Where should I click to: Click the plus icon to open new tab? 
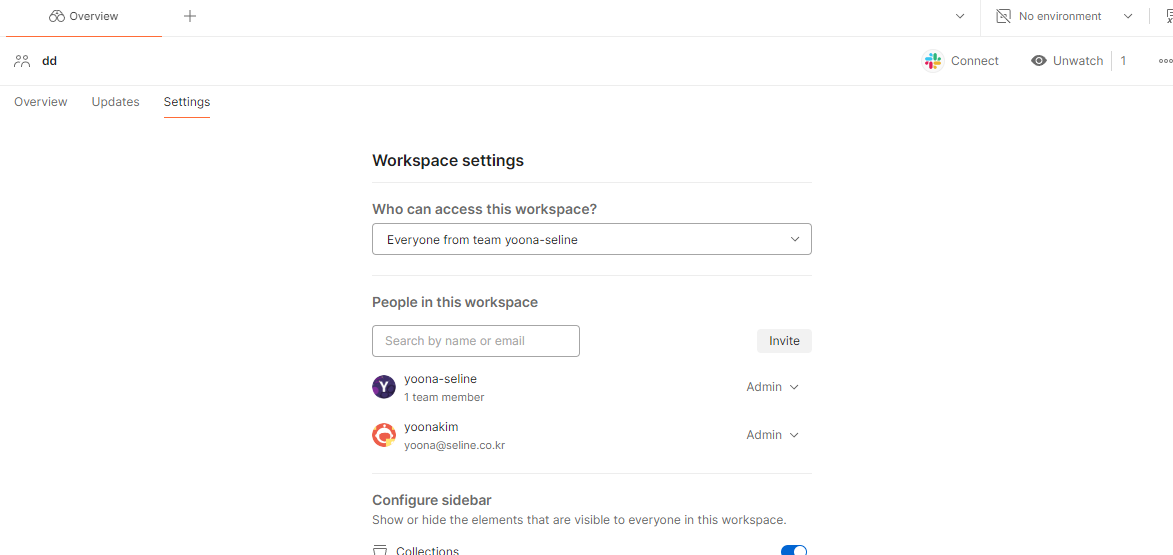pyautogui.click(x=190, y=16)
